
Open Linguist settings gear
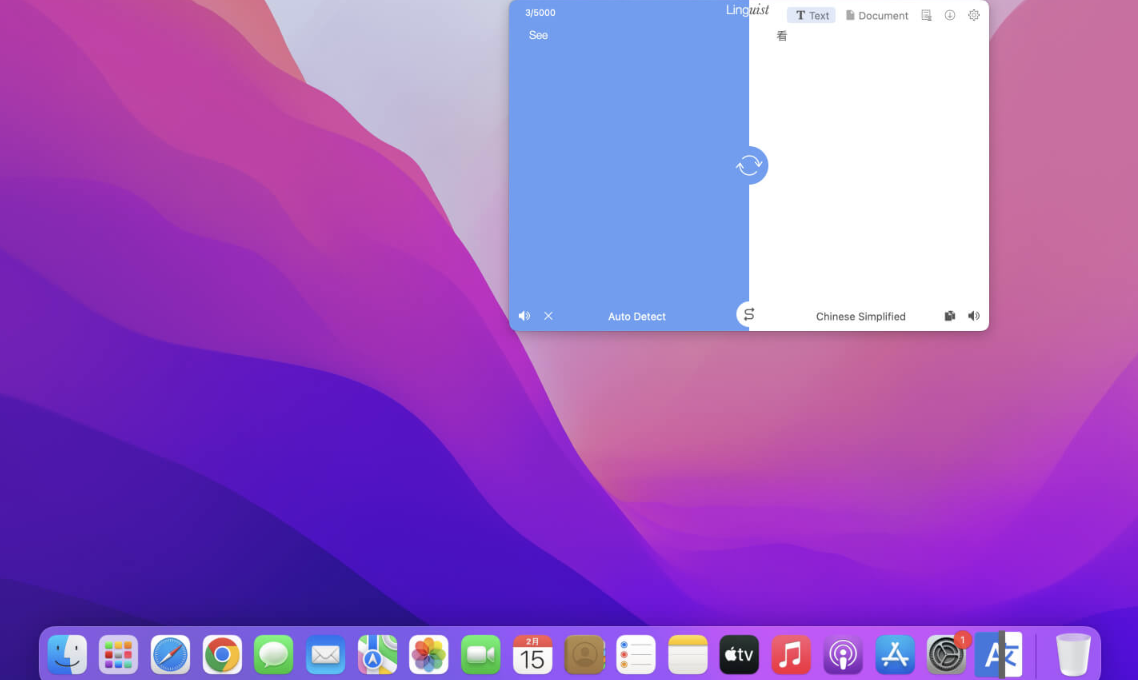pyautogui.click(x=973, y=15)
